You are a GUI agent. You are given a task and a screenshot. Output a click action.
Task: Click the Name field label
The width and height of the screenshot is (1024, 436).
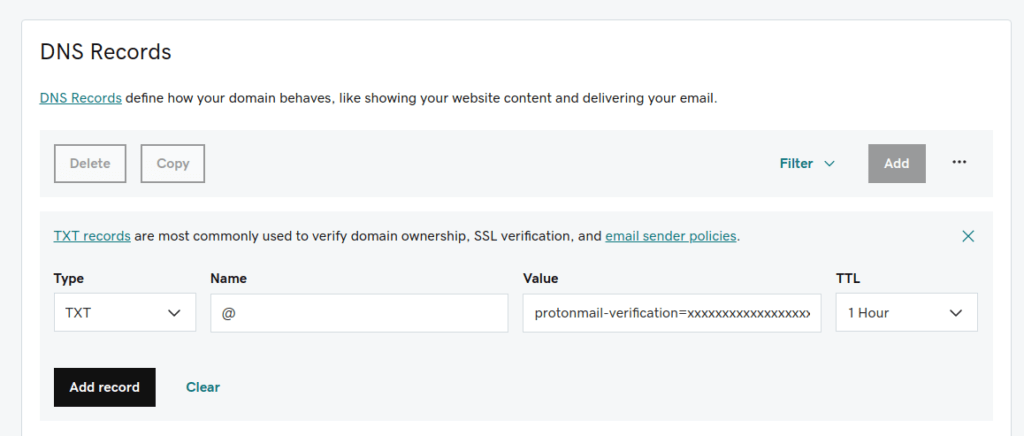pyautogui.click(x=229, y=278)
